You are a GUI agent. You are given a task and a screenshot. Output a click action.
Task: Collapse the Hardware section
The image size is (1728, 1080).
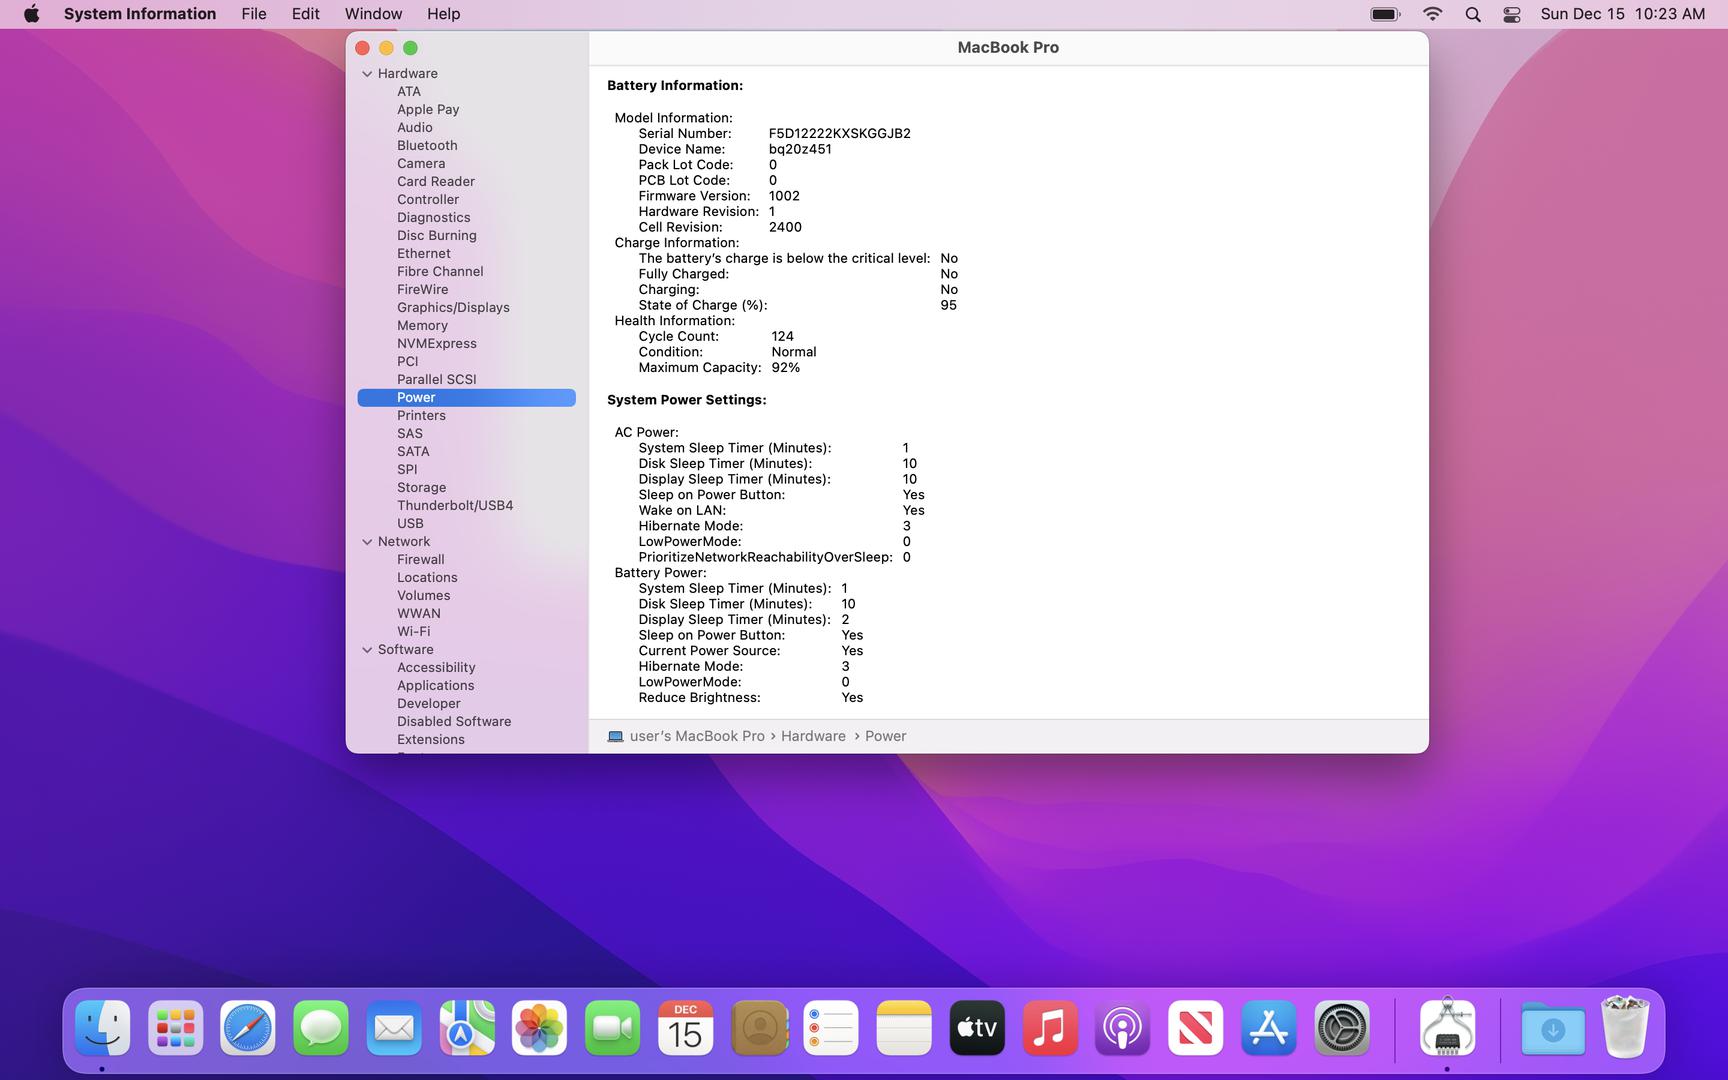pyautogui.click(x=367, y=74)
